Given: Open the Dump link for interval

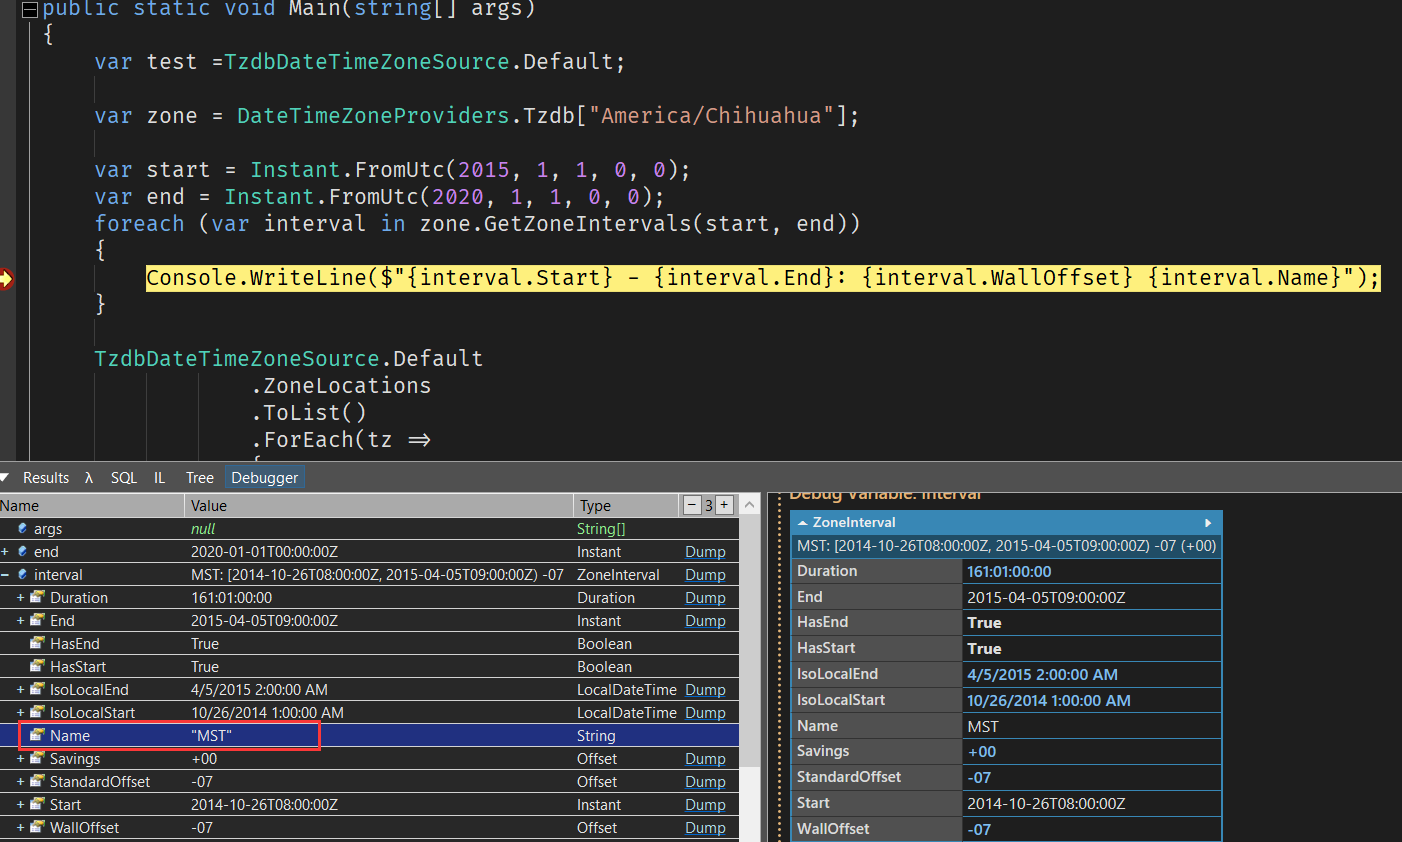Looking at the screenshot, I should (705, 574).
